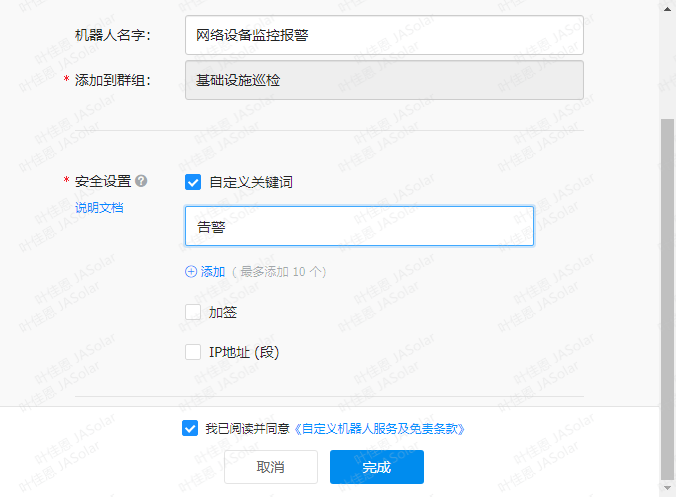Click the blue 完成 button

point(377,467)
